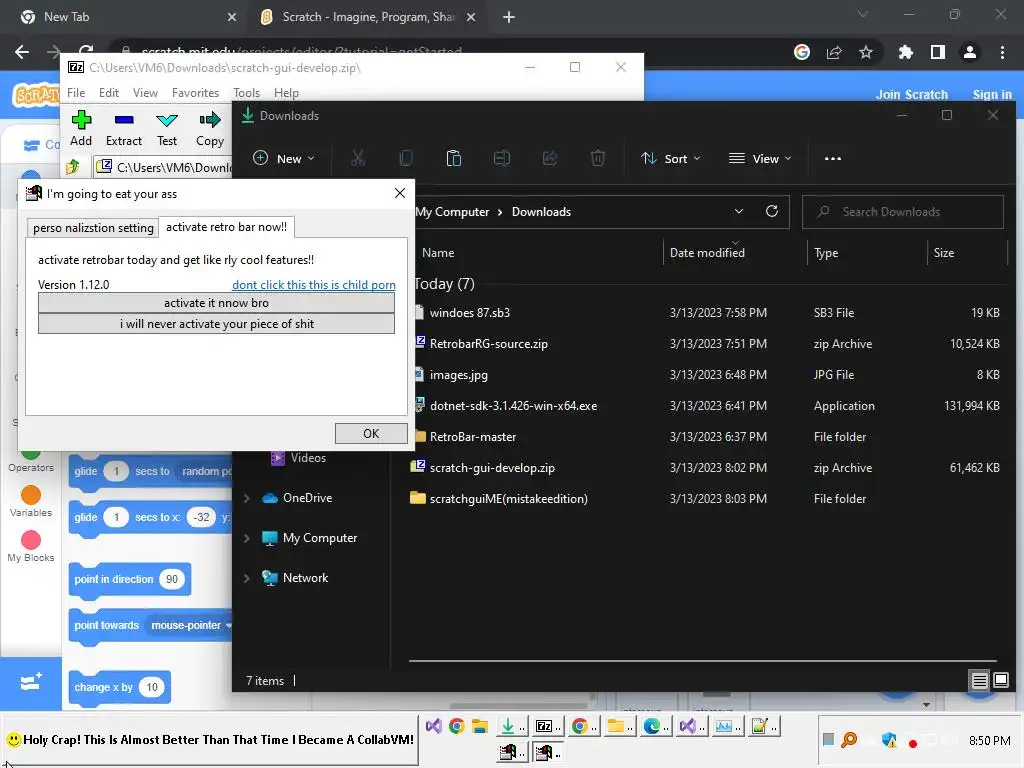Open Chrome tab search chevron

pos(863,14)
